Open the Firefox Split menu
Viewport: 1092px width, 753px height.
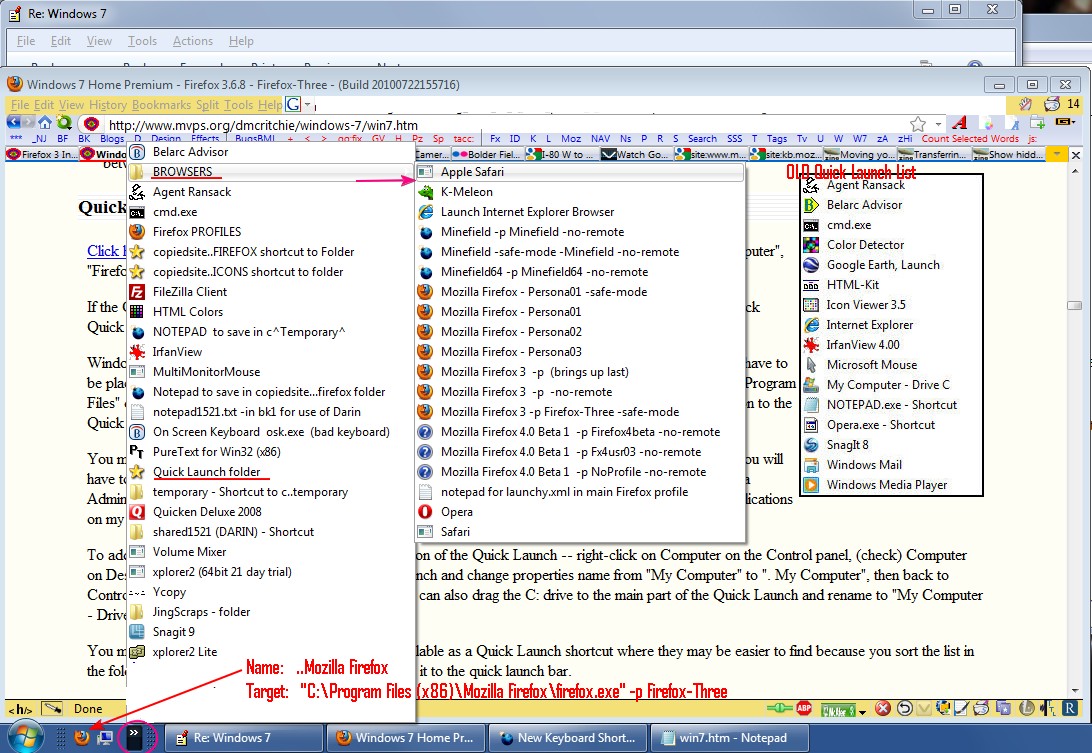coord(208,104)
